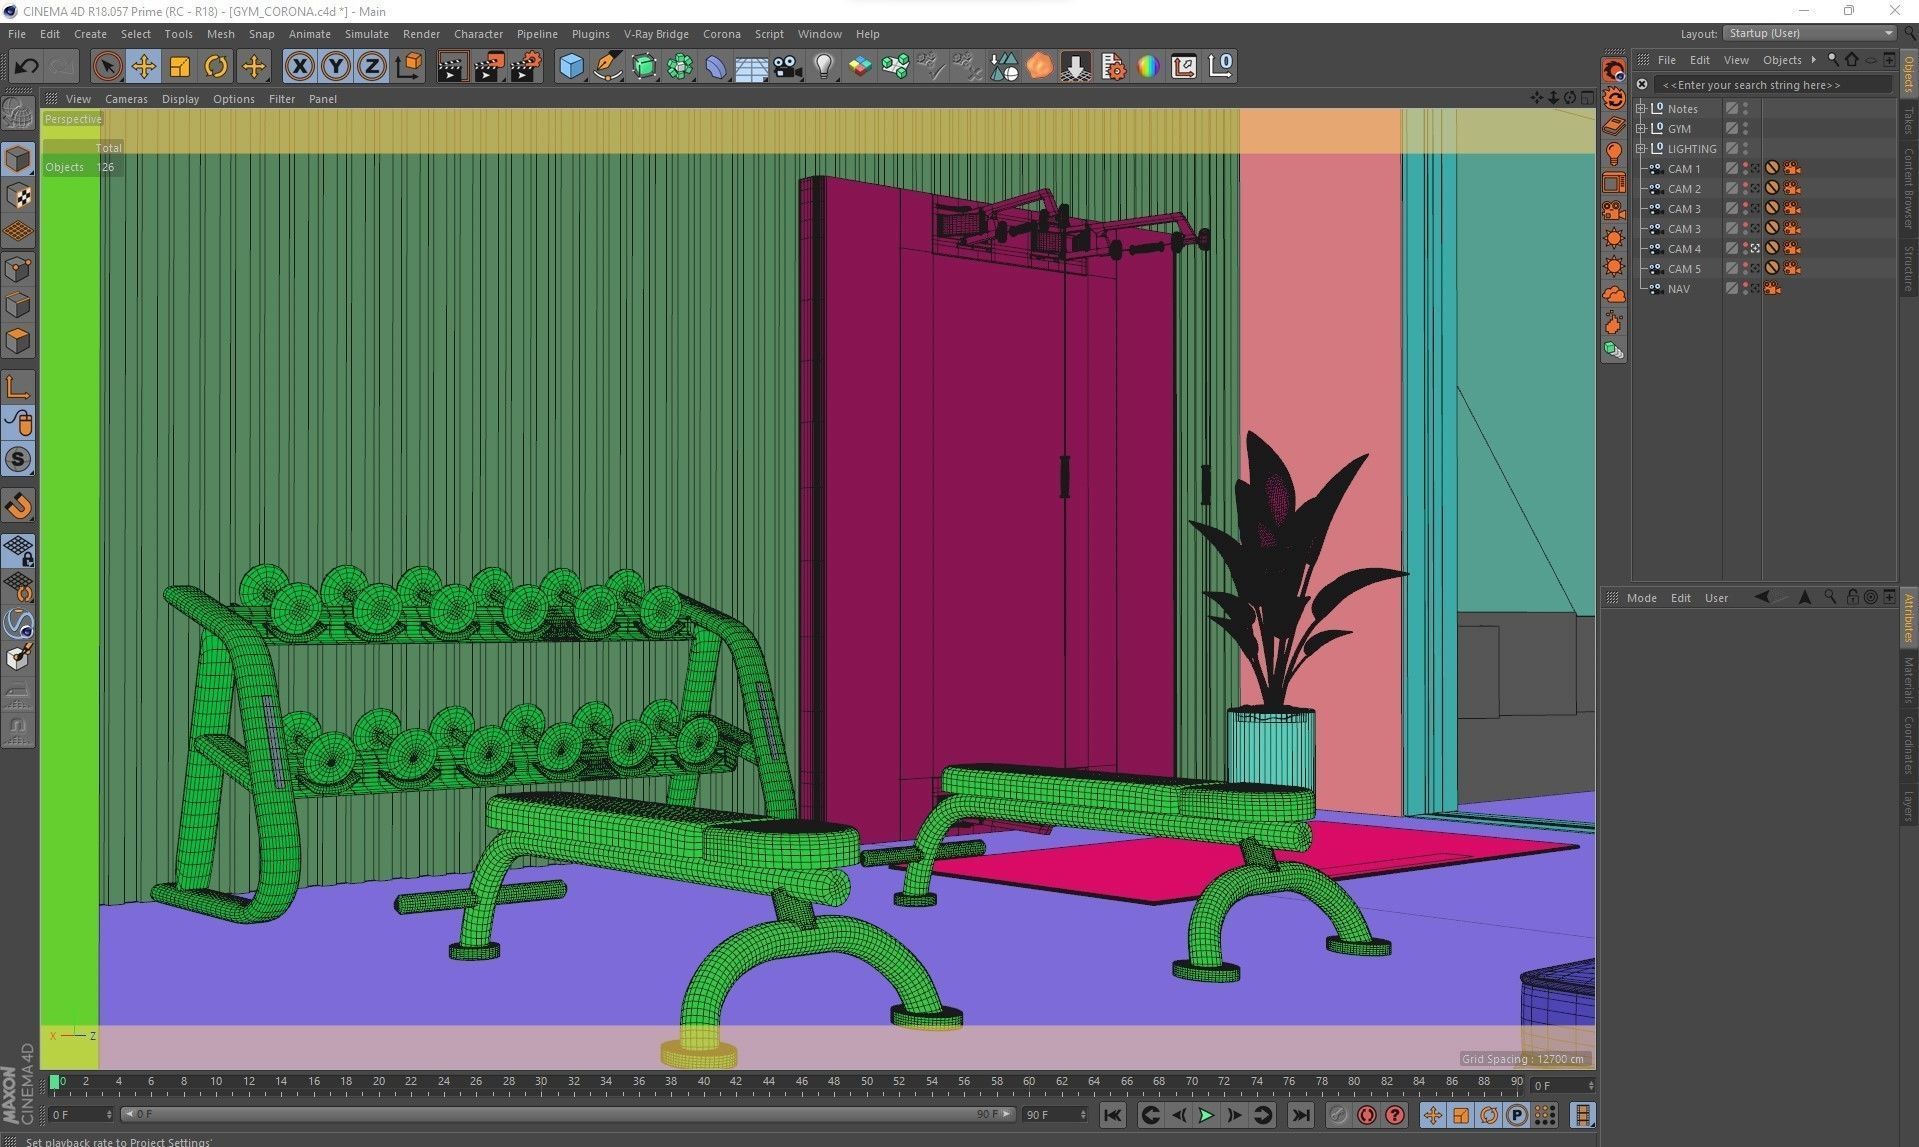Click the current frame 0 F stepper arrows

tap(1590, 1086)
